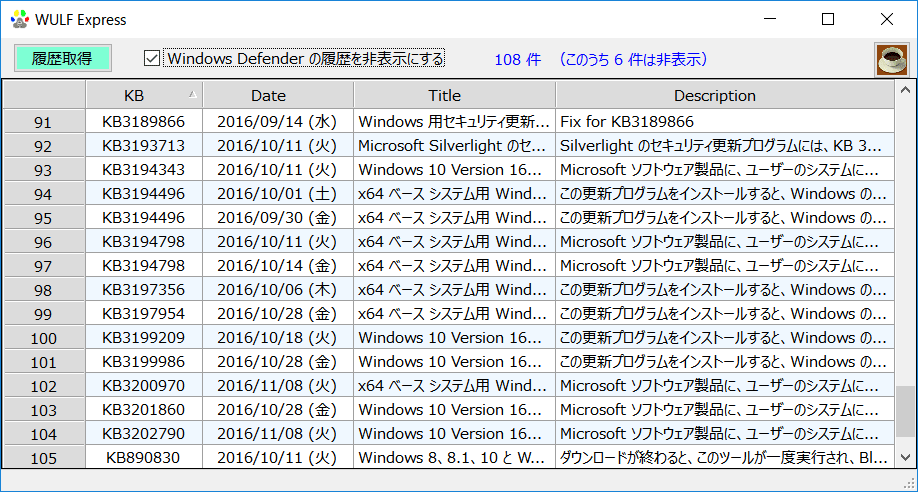Click KB3194496 in row 94
The width and height of the screenshot is (918, 492).
144,193
